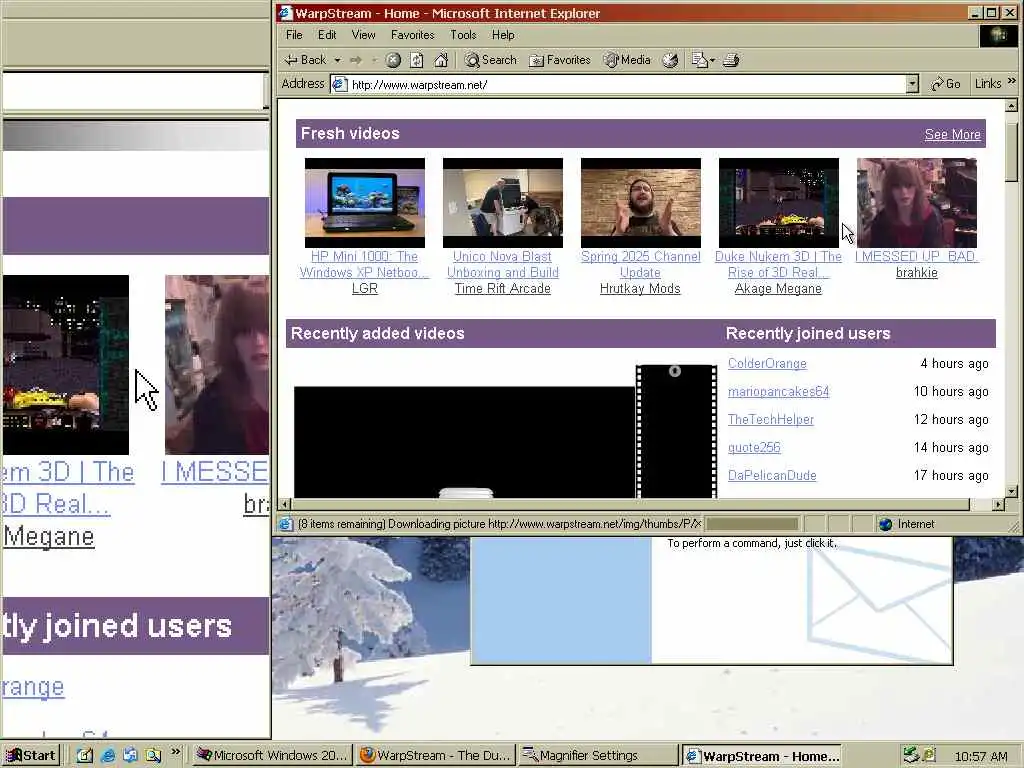This screenshot has height=768, width=1024.
Task: Click the vertical scrollbar down arrow
Action: [1011, 491]
